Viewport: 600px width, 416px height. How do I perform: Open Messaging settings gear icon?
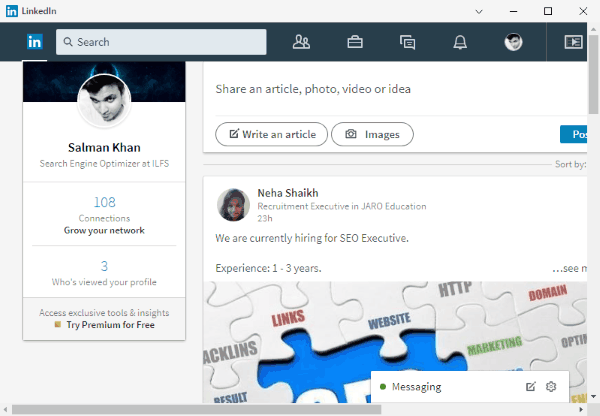551,387
